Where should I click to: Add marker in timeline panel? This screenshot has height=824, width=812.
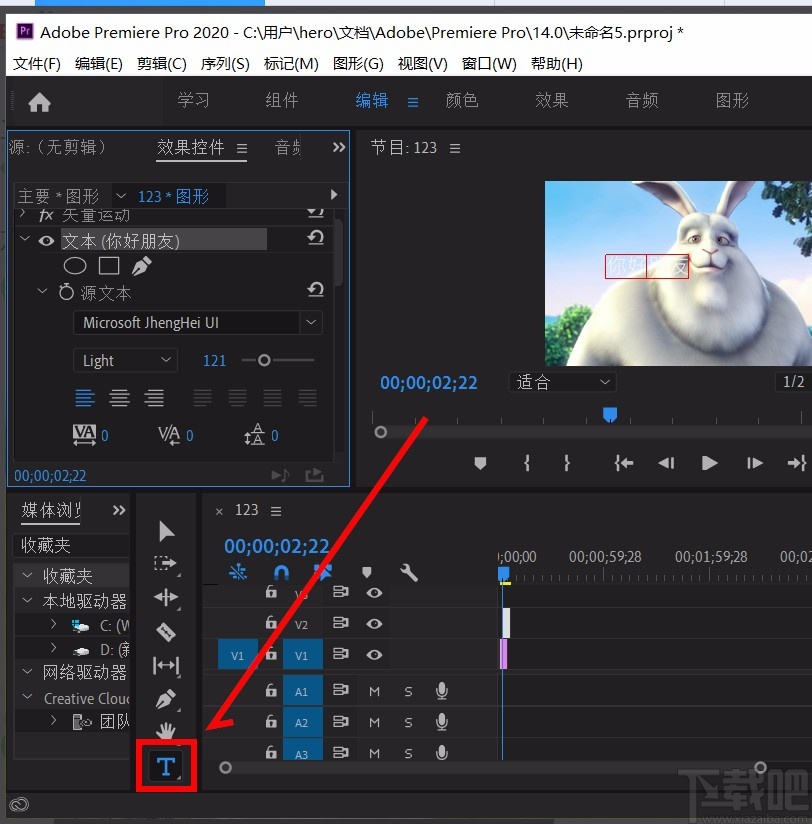click(x=367, y=572)
